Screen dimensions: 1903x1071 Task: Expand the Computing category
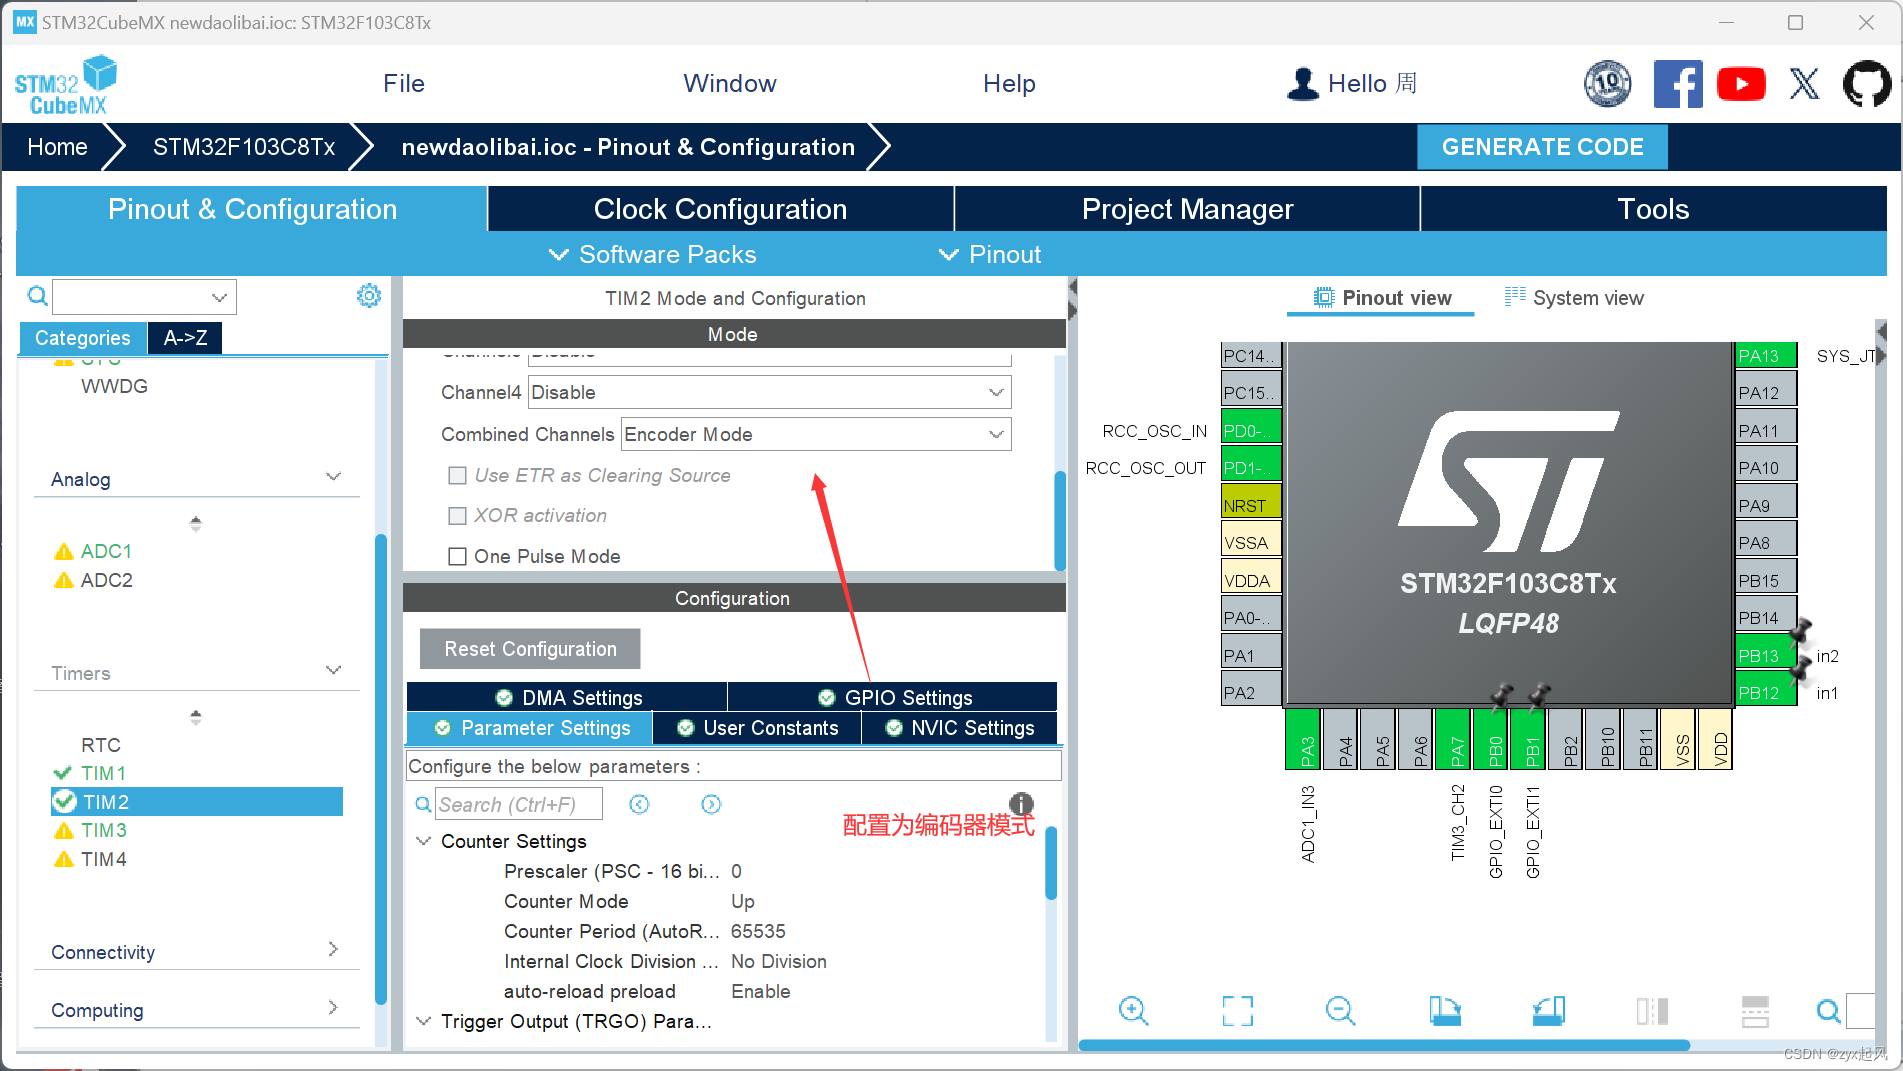(334, 1007)
